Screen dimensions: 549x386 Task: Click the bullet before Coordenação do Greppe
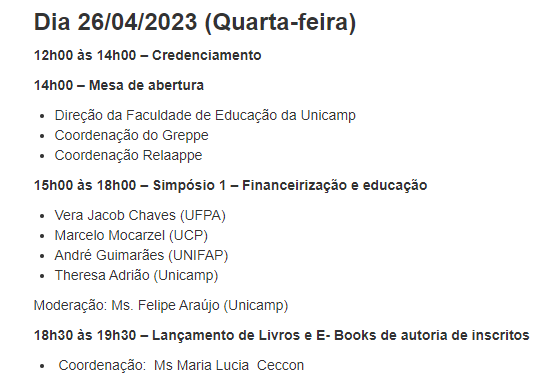pos(42,136)
